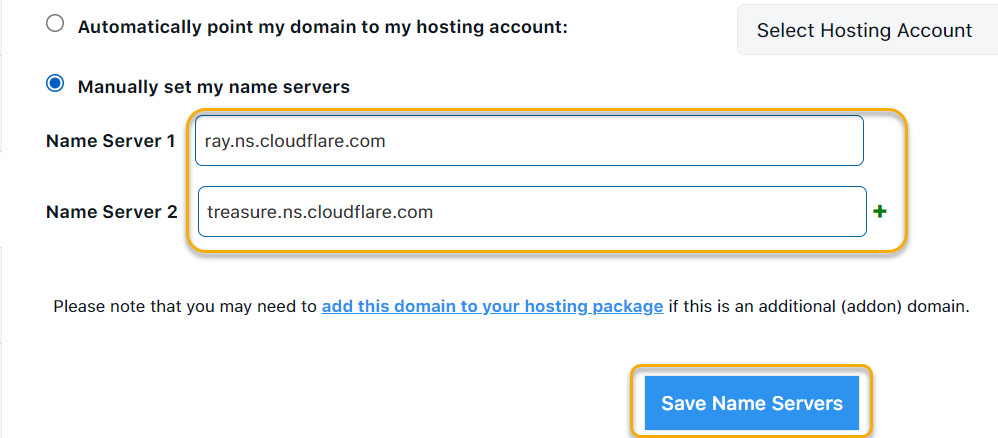This screenshot has width=998, height=438.
Task: Click the green plus icon to add name server
Action: click(880, 212)
